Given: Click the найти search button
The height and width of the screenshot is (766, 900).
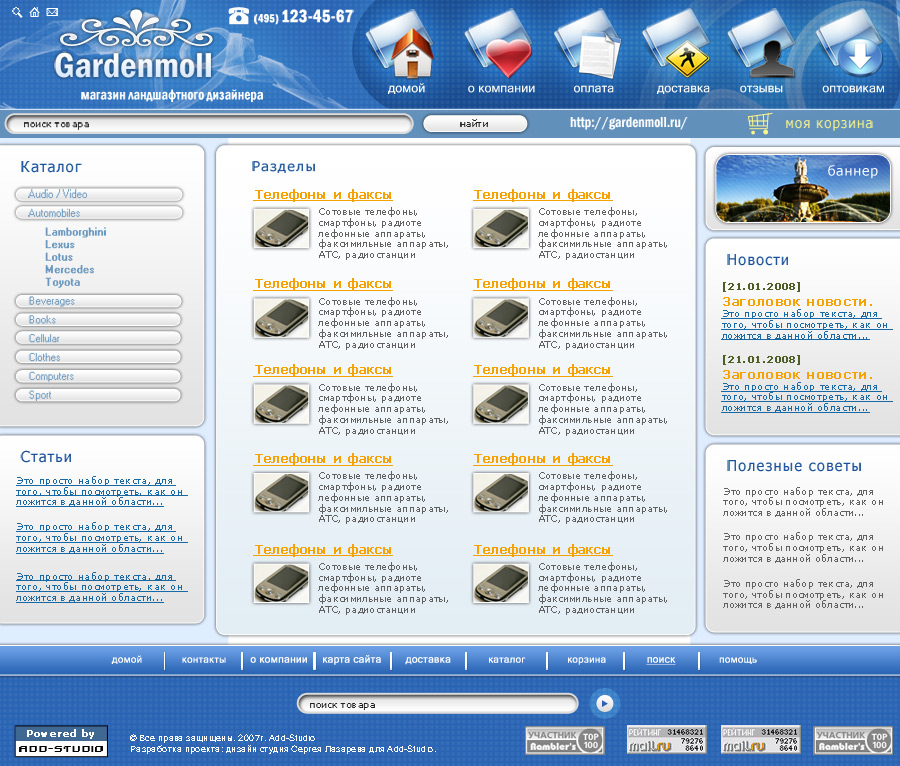Looking at the screenshot, I should coord(474,123).
